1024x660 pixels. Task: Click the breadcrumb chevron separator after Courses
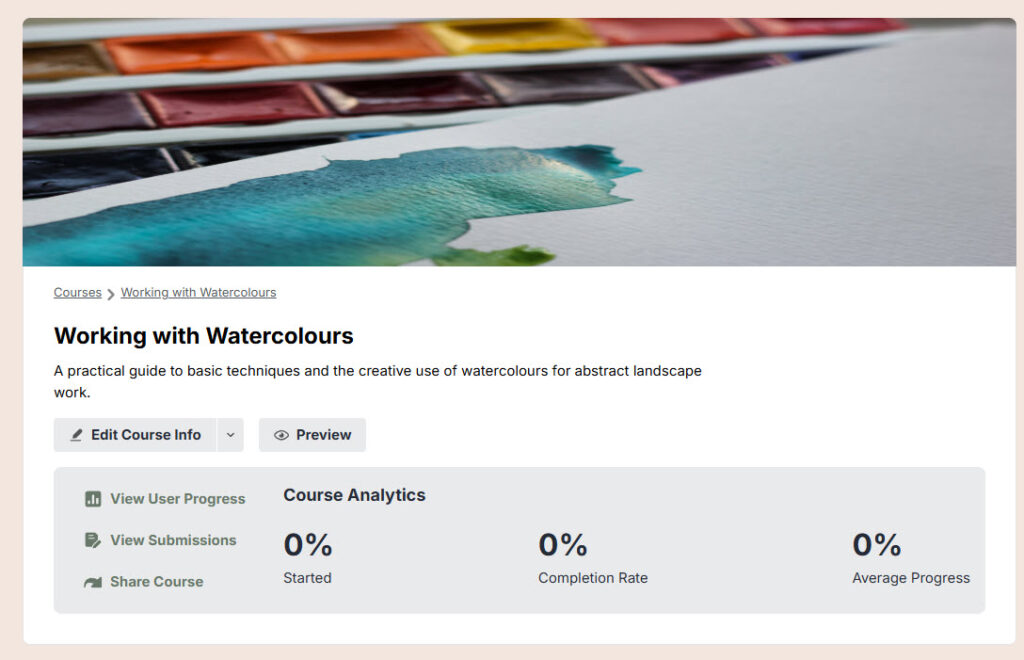(x=111, y=294)
